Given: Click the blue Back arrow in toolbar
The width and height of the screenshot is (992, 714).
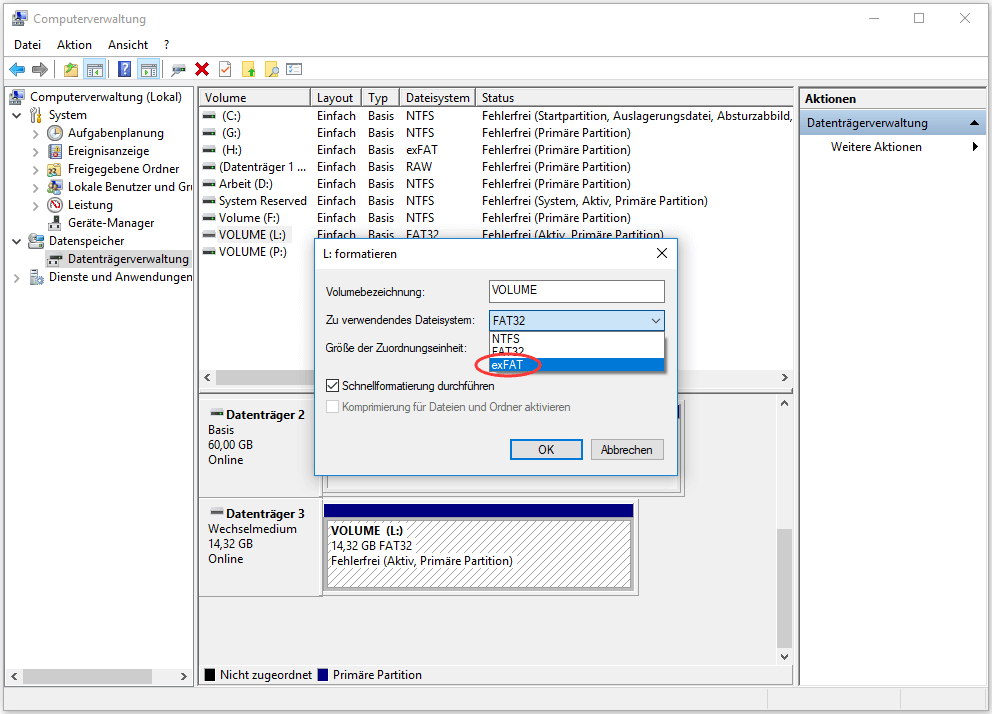Looking at the screenshot, I should coord(17,70).
